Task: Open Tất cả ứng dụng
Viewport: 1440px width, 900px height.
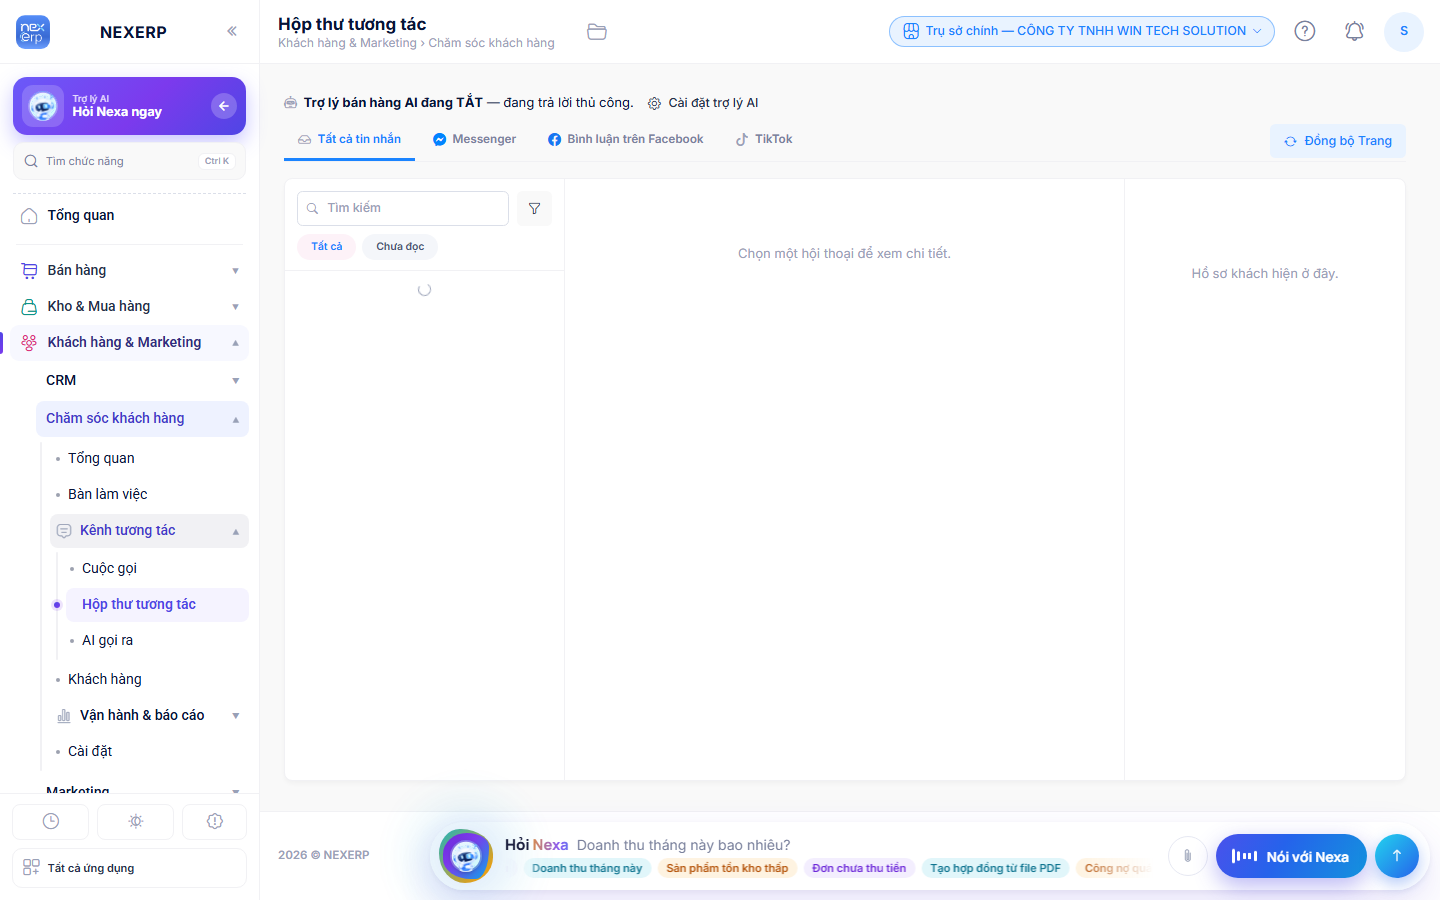Action: click(x=129, y=868)
